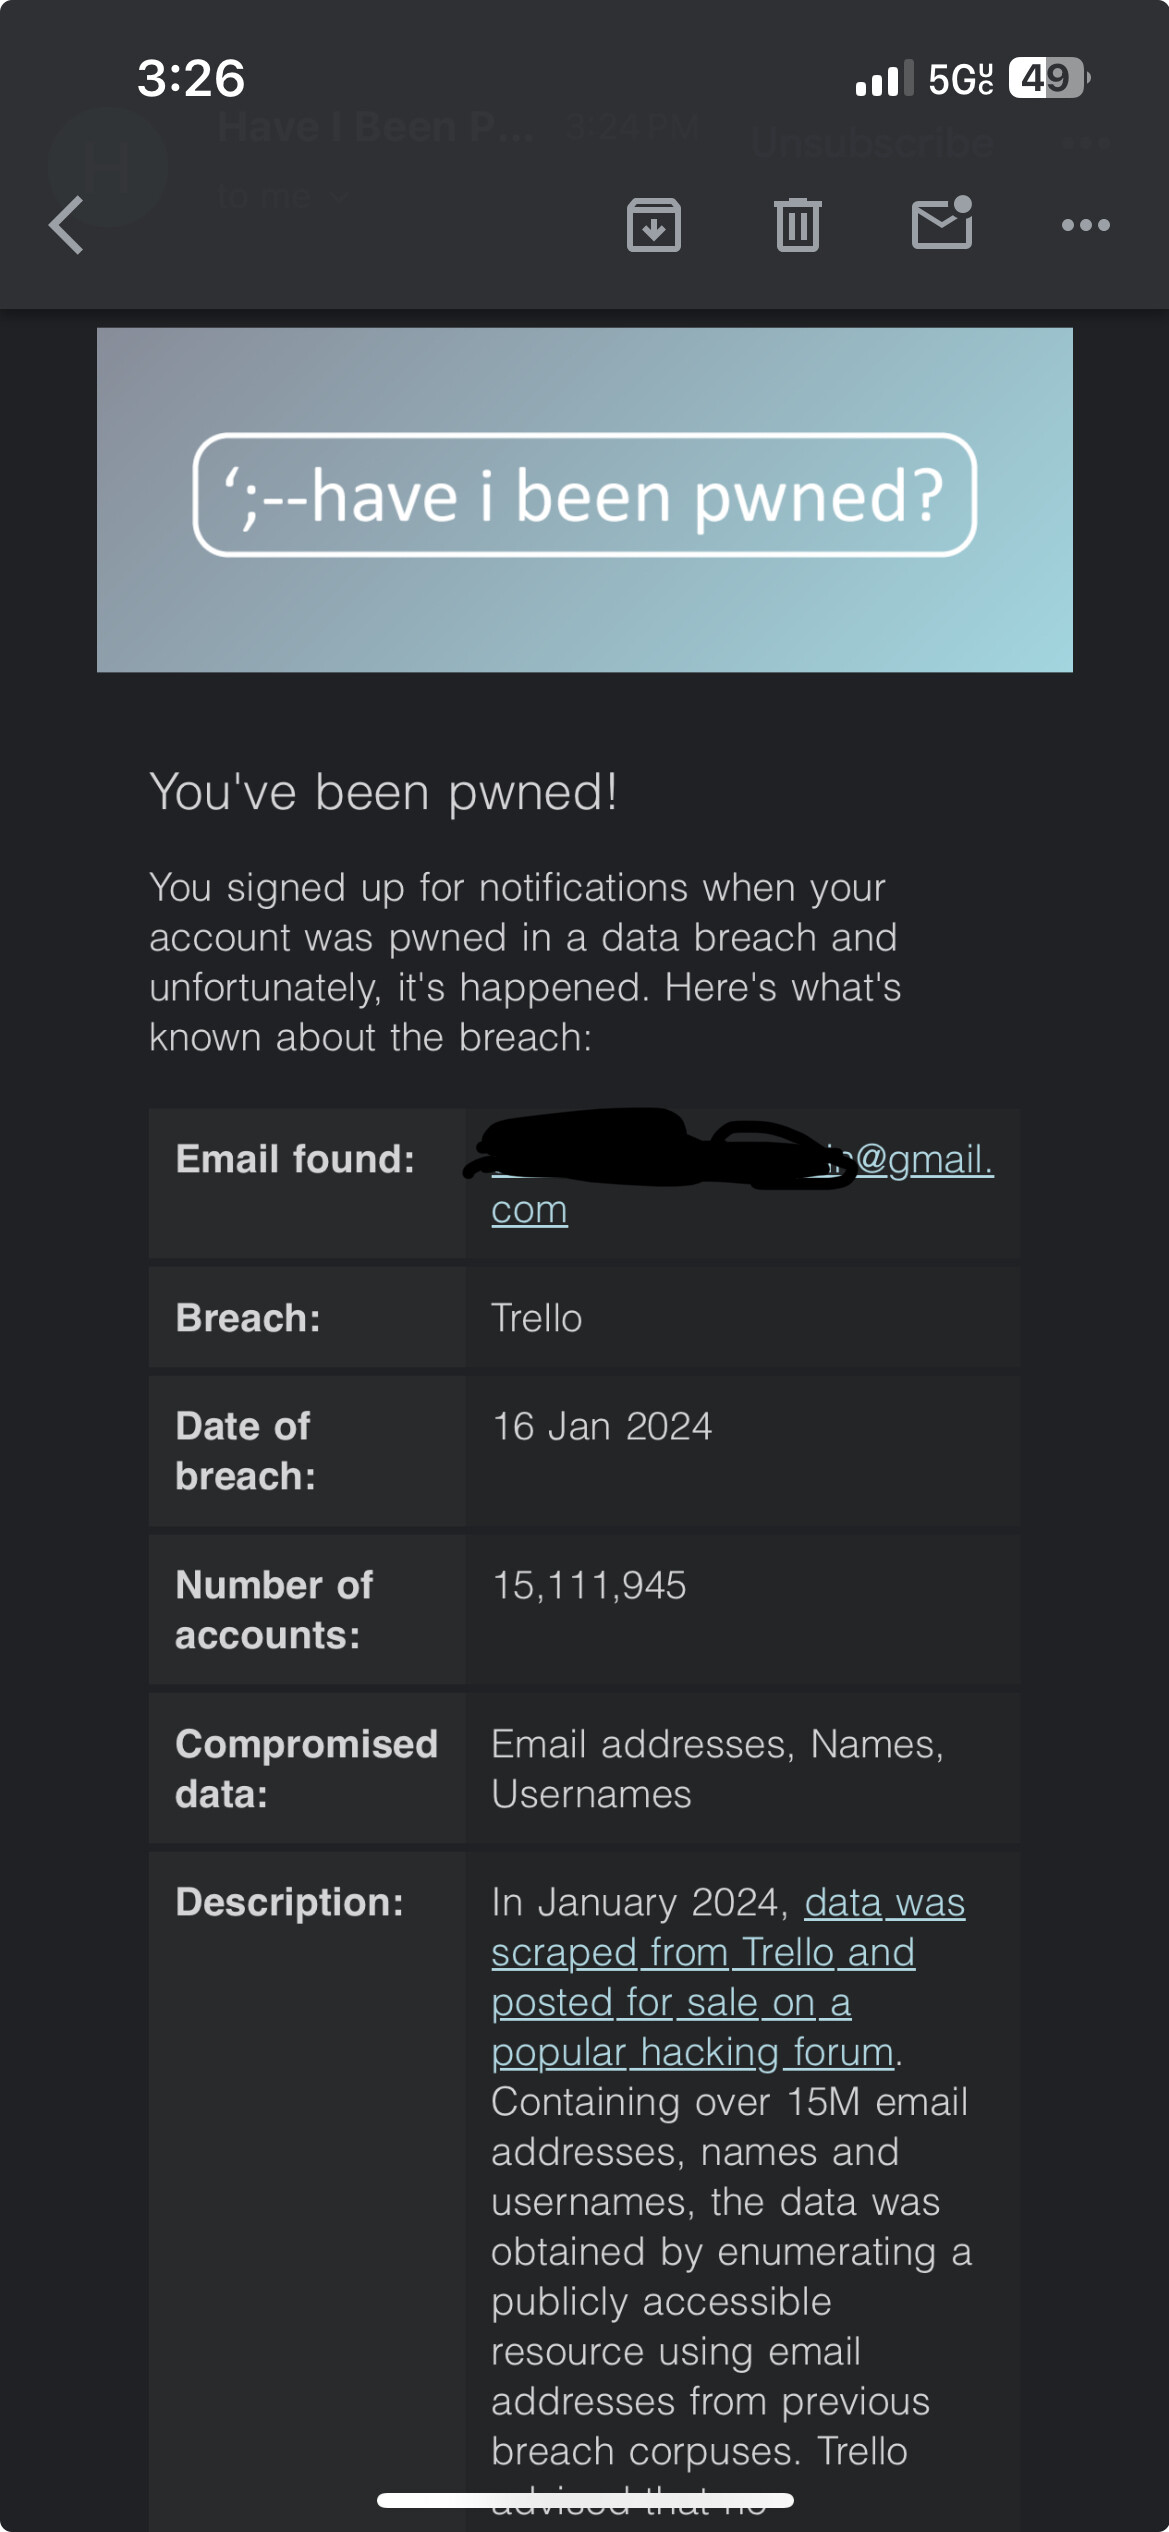
Task: Tap the faded Unsubscribe button
Action: click(x=872, y=144)
